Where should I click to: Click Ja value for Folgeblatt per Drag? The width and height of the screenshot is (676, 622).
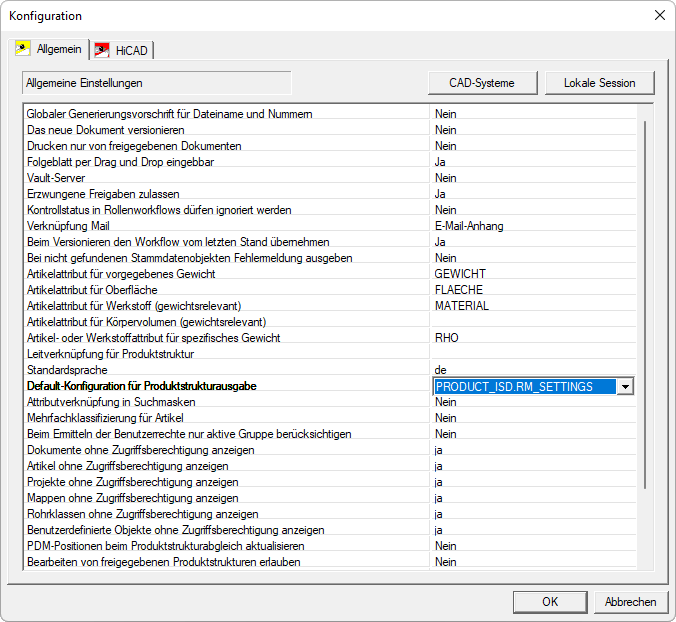pos(440,162)
